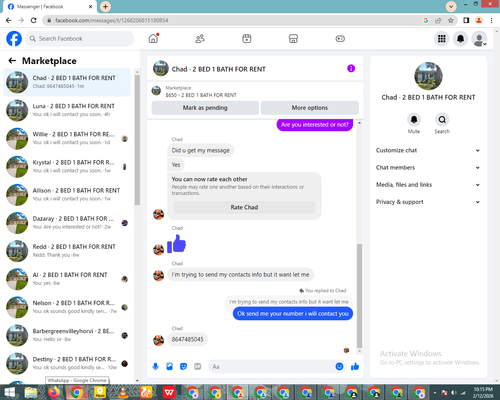
Task: Choose a GIF icon
Action: coord(198,367)
